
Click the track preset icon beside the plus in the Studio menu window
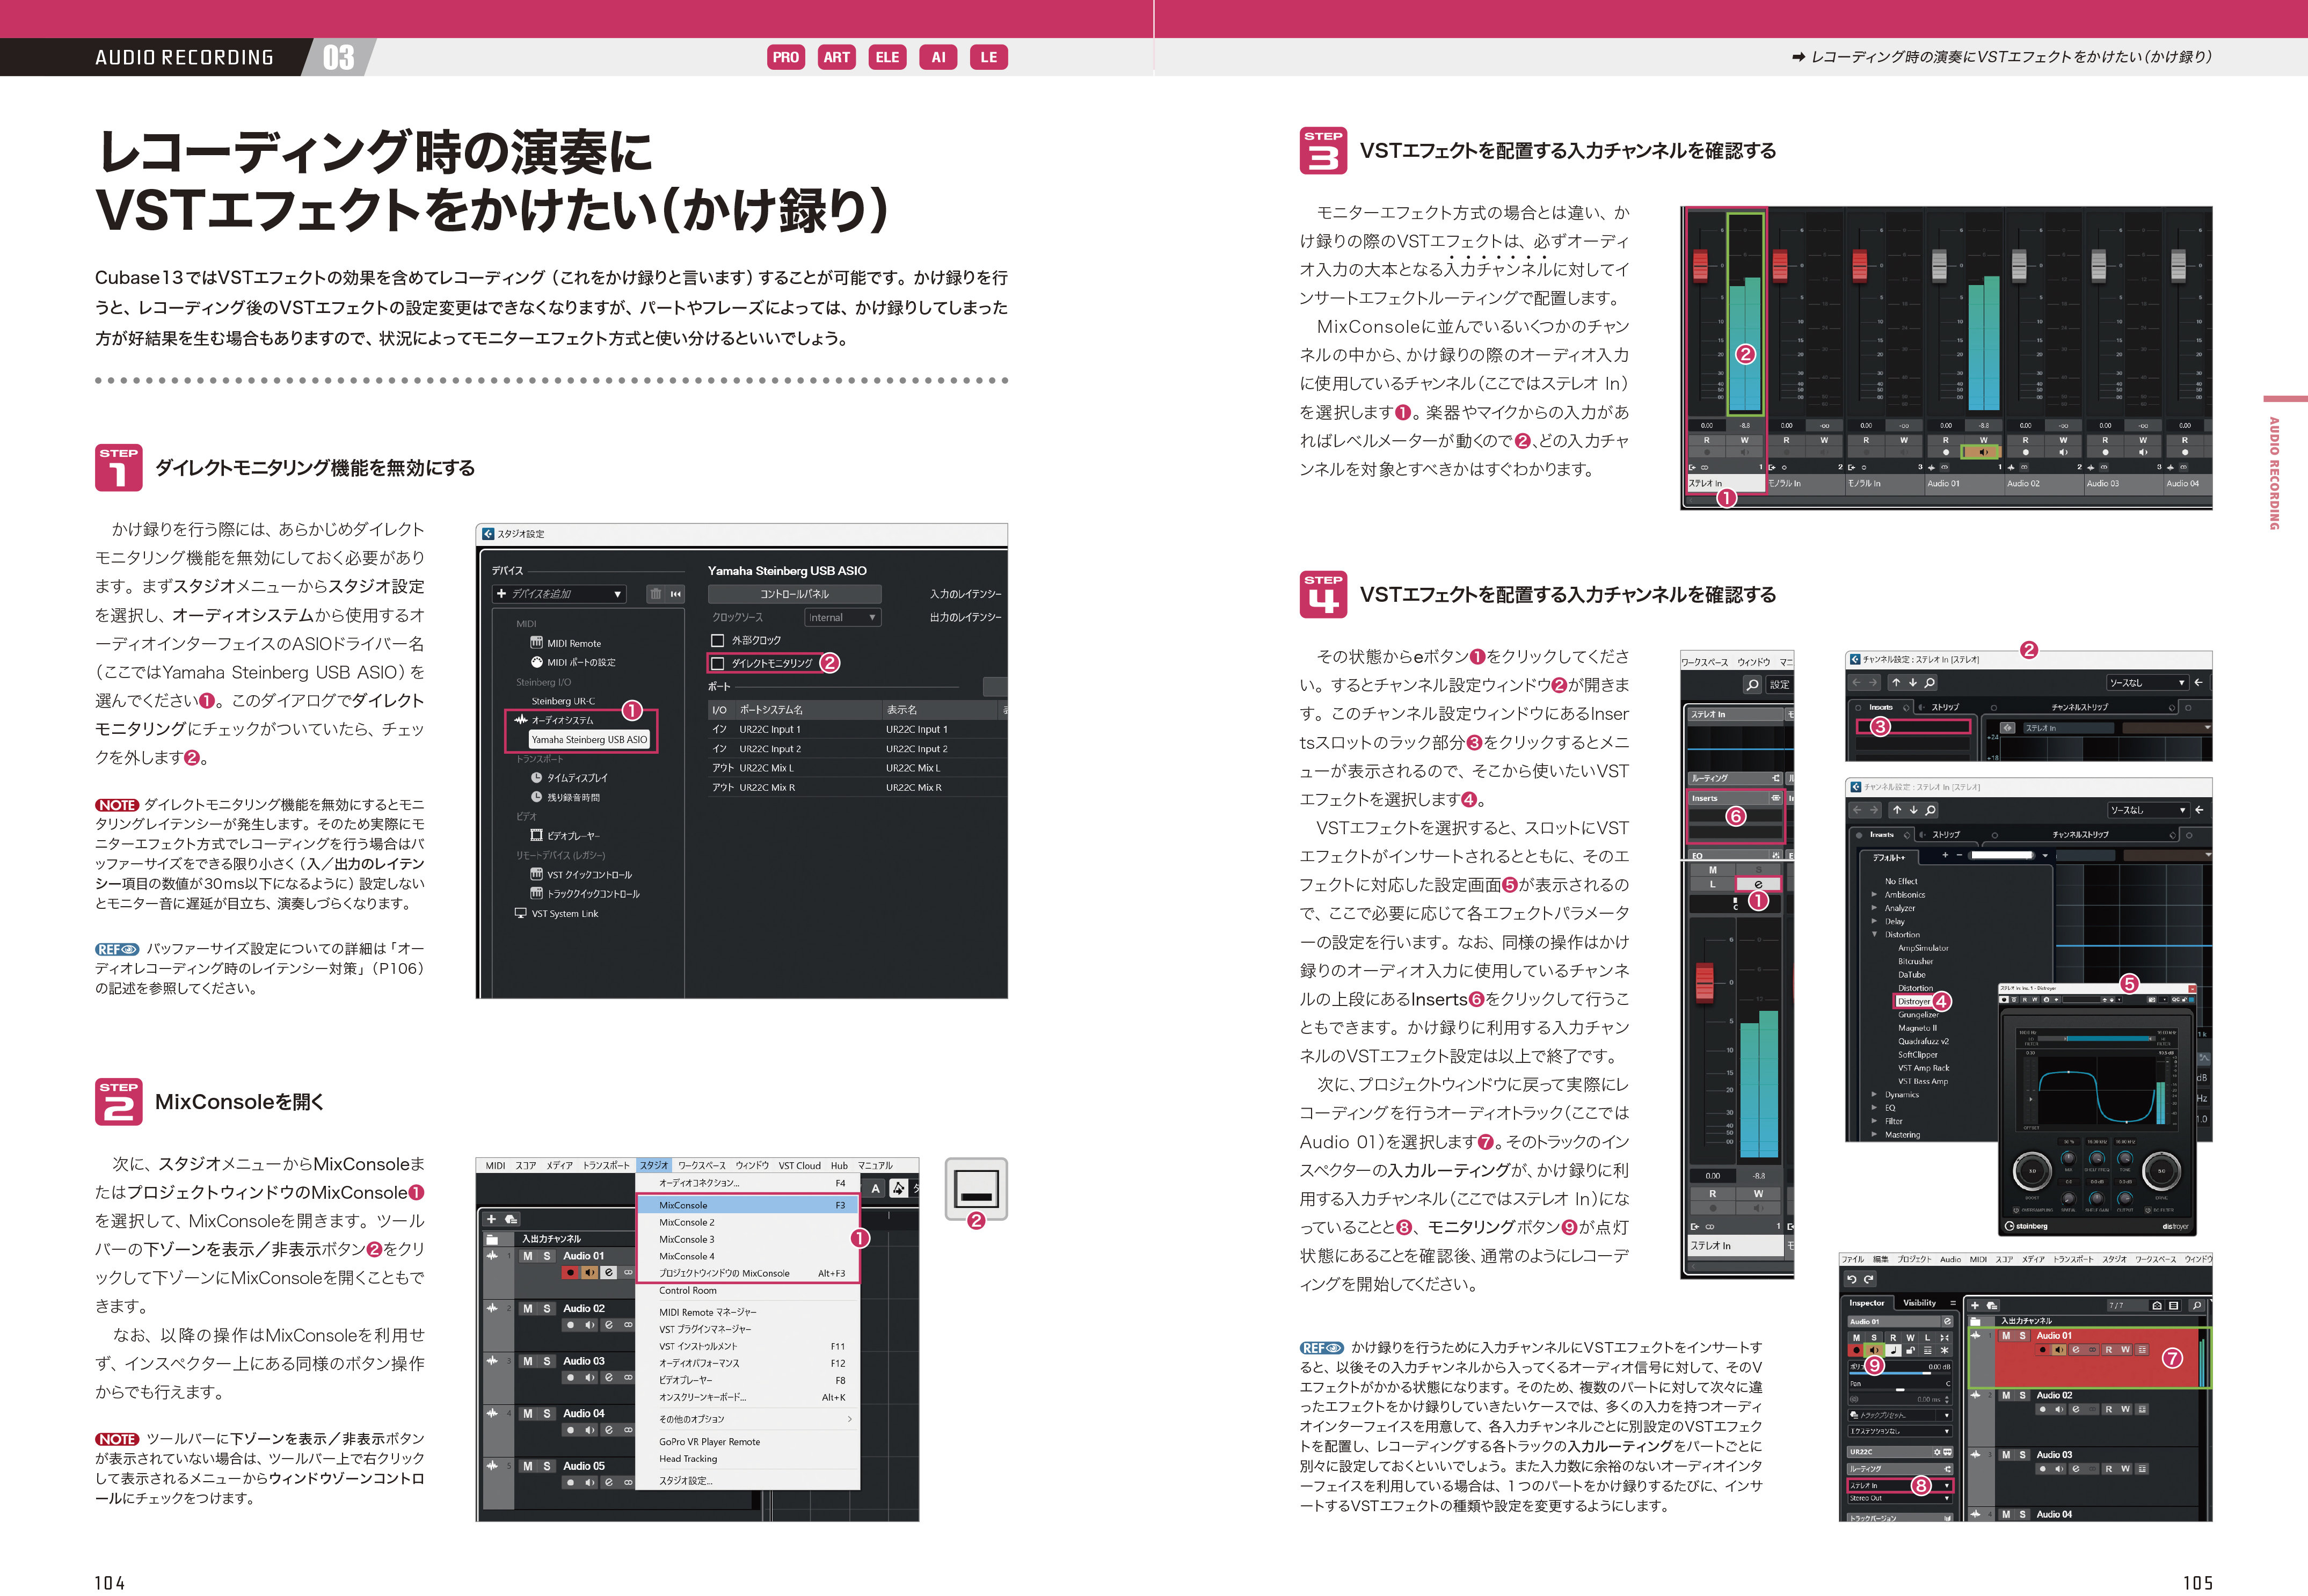pos(511,1219)
